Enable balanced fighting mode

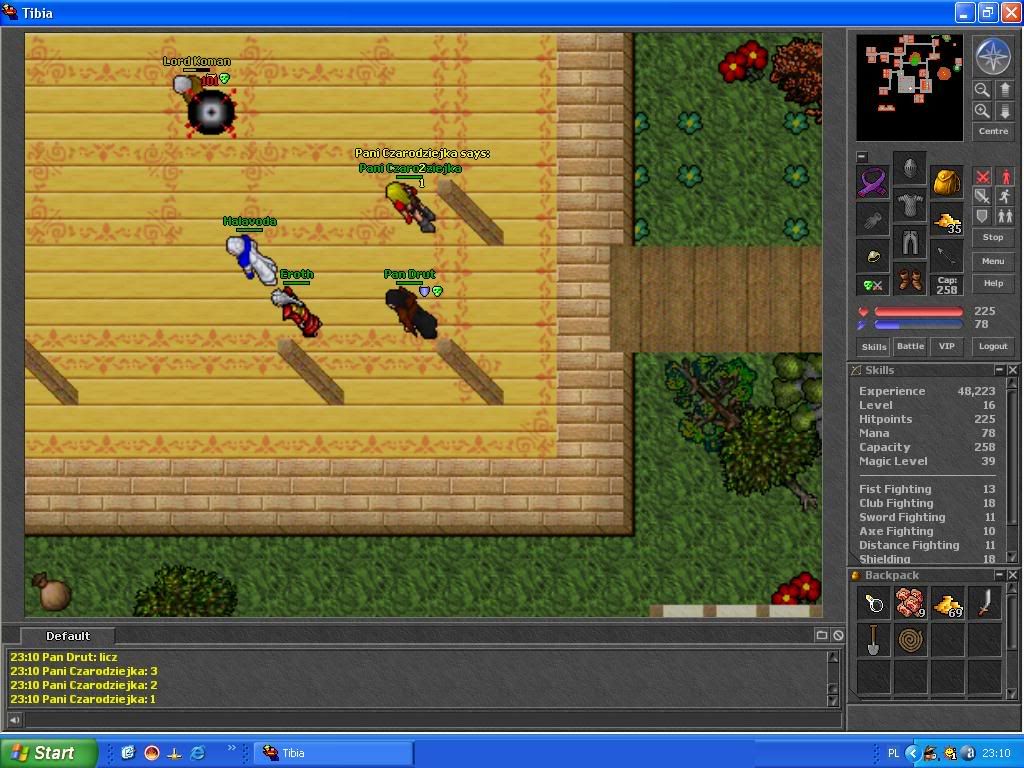click(982, 196)
